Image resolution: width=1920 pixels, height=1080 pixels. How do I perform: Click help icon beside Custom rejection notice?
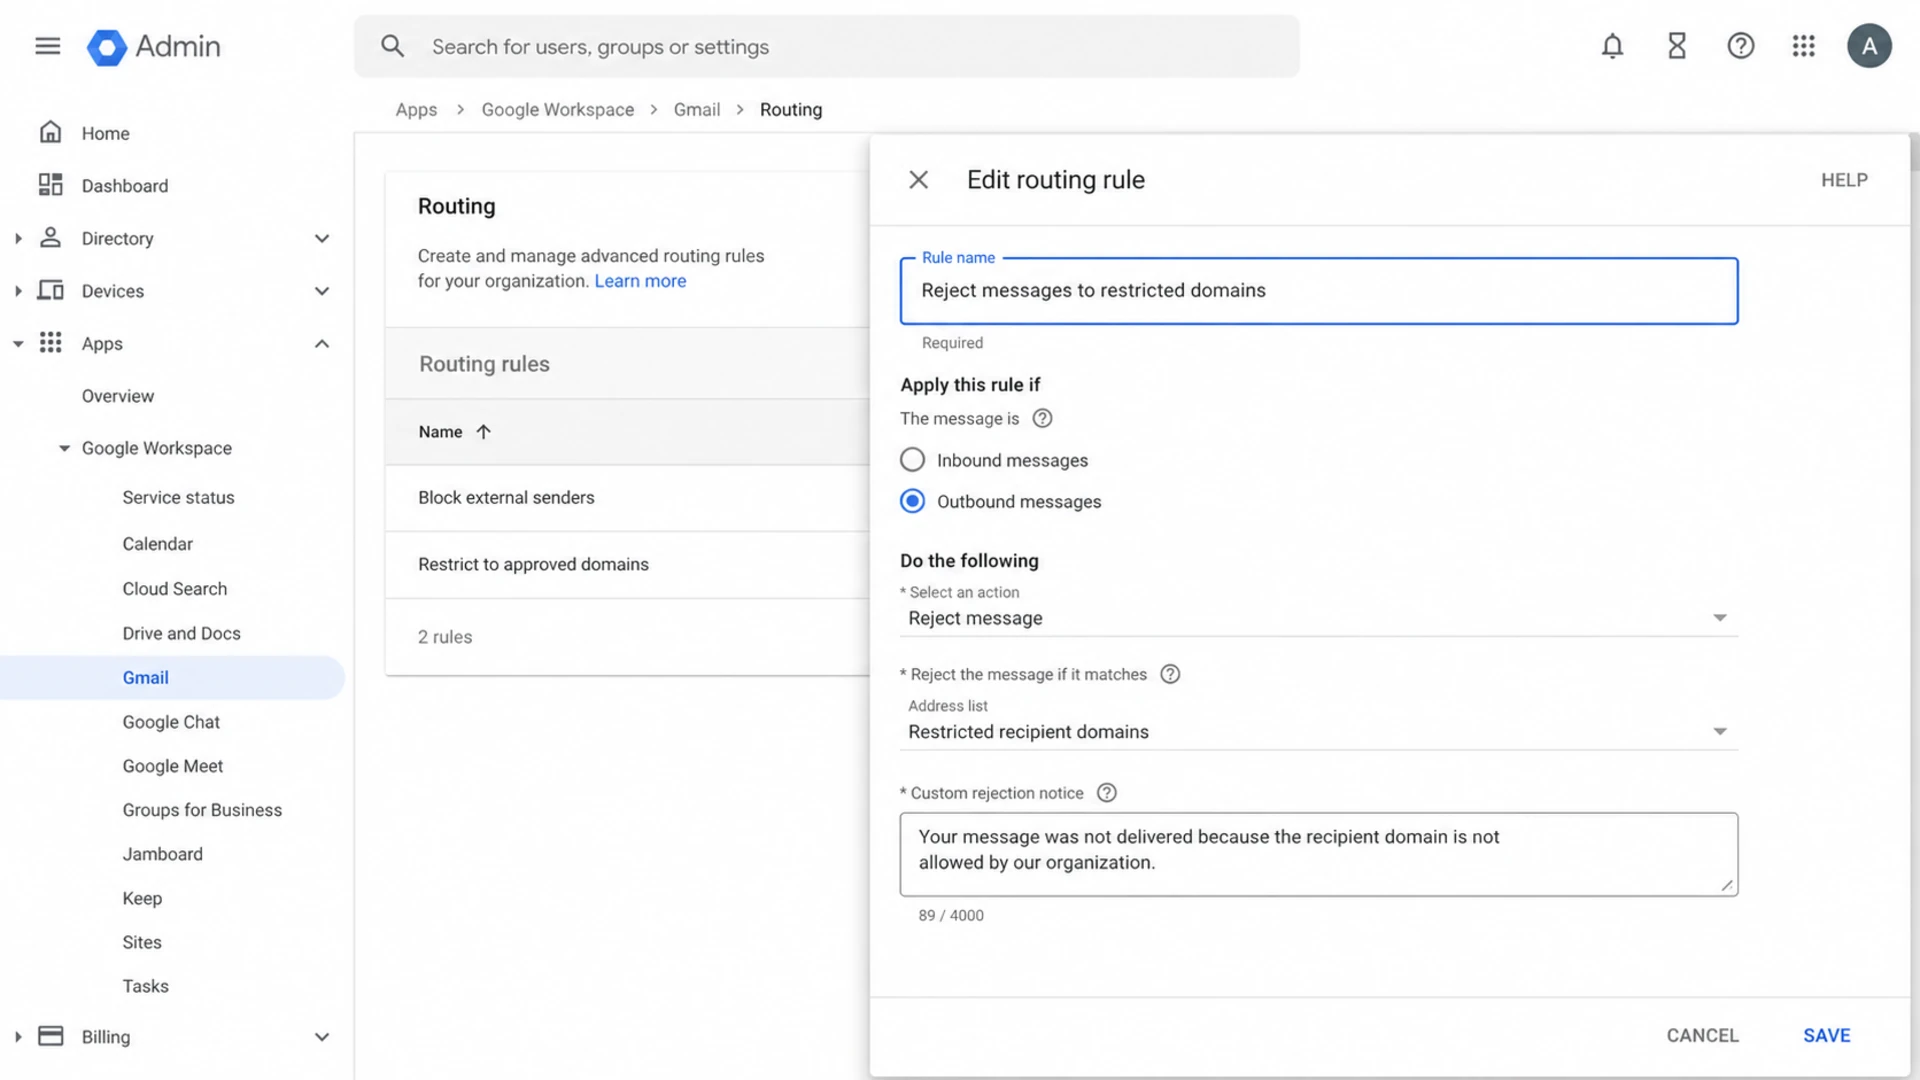1106,793
